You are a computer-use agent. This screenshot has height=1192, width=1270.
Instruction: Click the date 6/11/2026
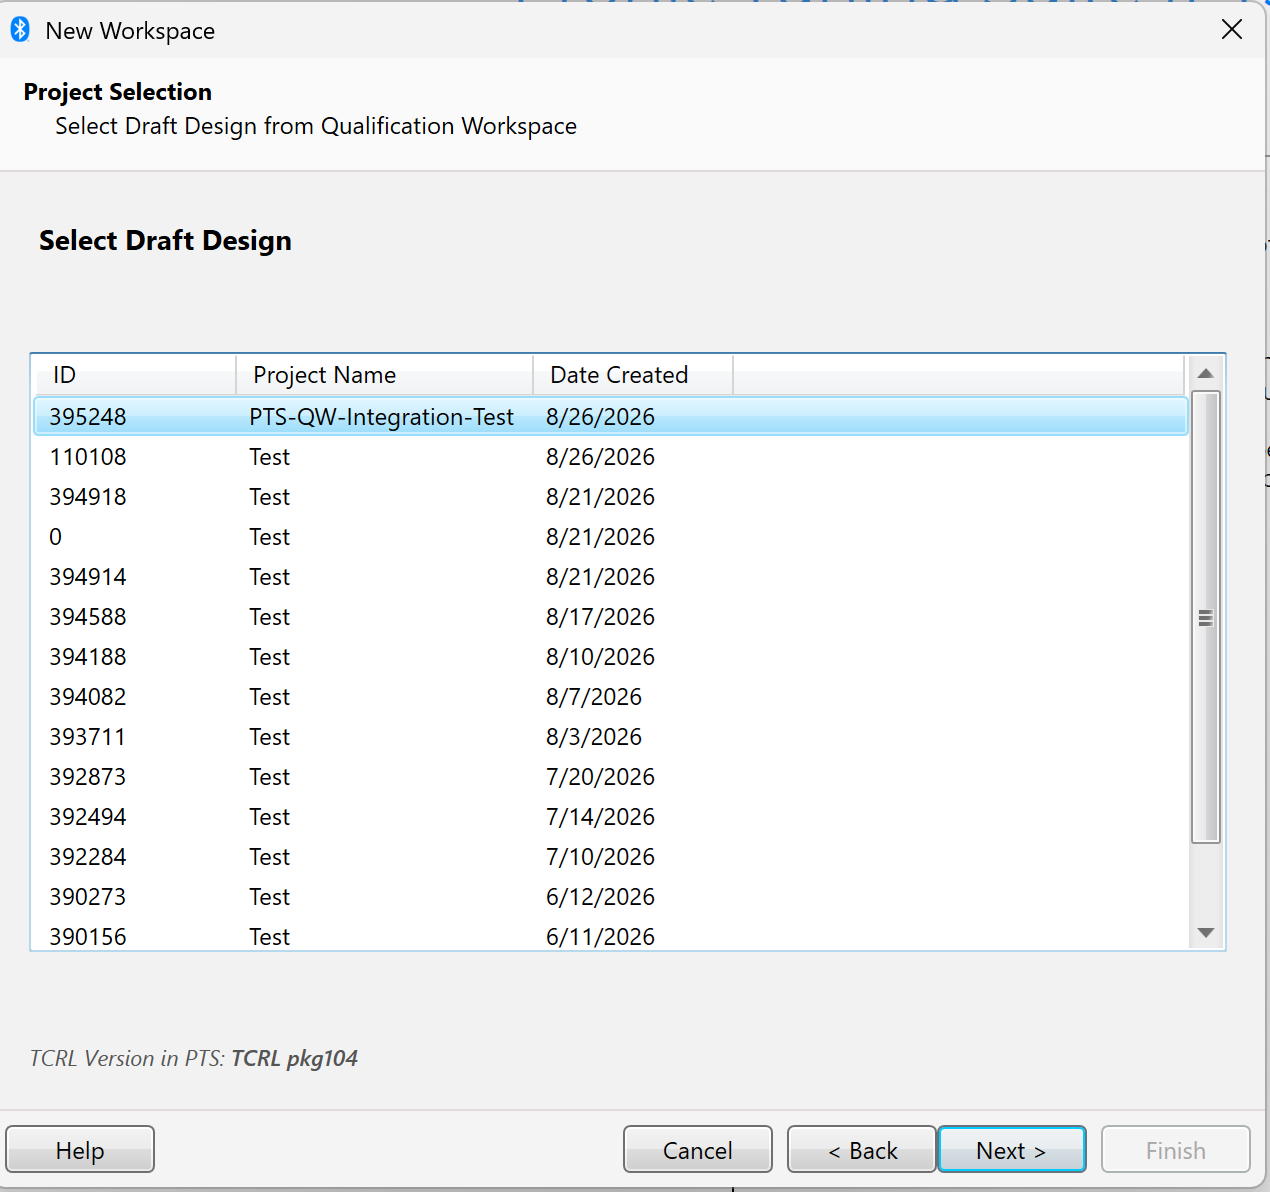pos(600,937)
